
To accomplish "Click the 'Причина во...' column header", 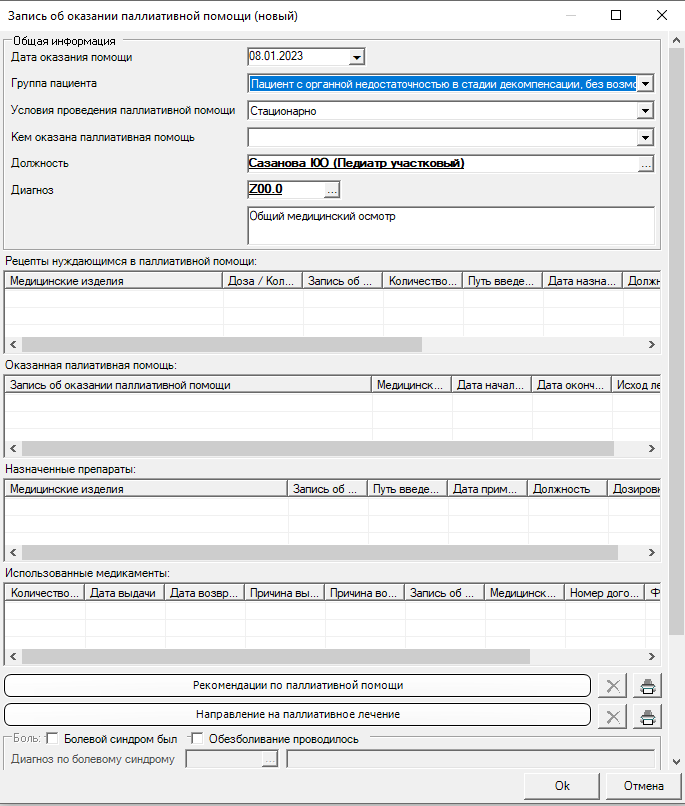I will pos(364,593).
